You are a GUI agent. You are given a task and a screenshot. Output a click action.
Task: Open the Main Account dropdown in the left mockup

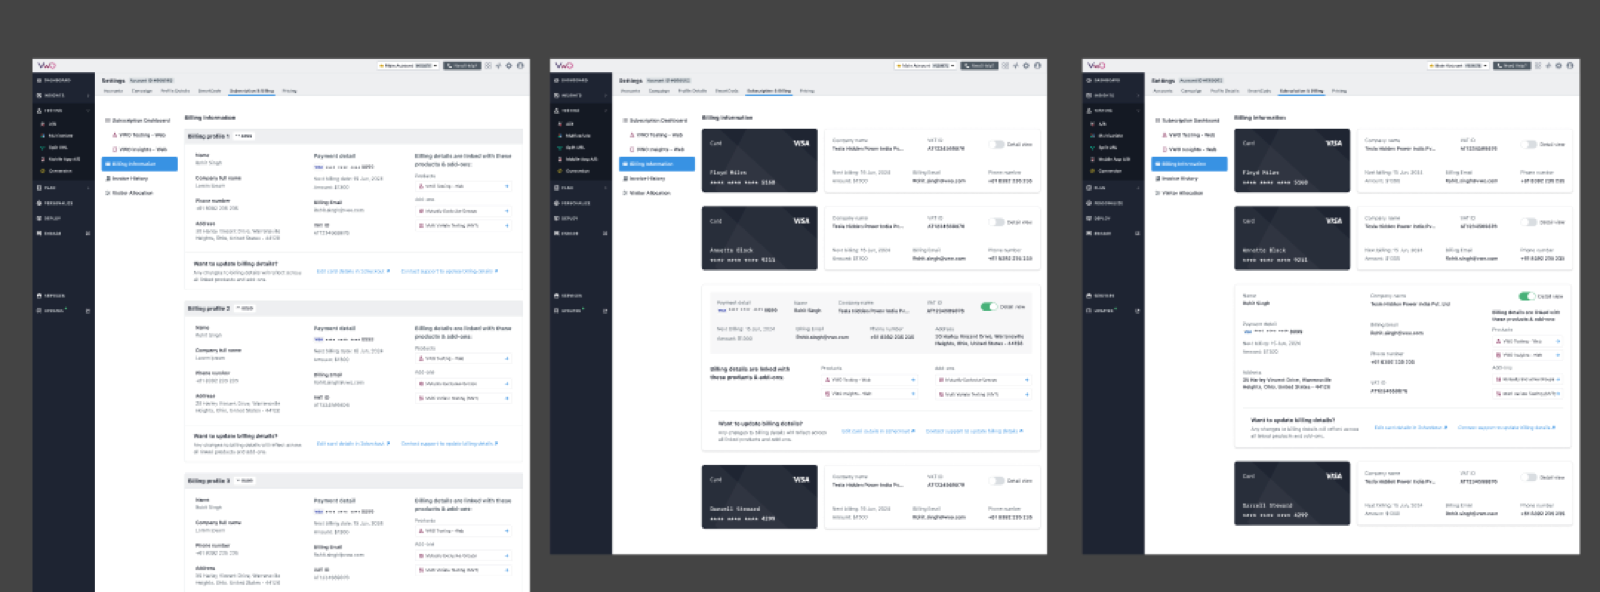tap(408, 65)
